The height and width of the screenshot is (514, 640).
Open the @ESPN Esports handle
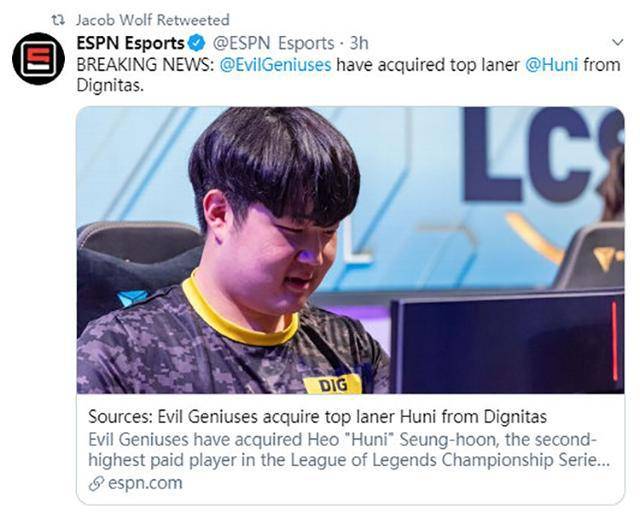click(x=273, y=43)
